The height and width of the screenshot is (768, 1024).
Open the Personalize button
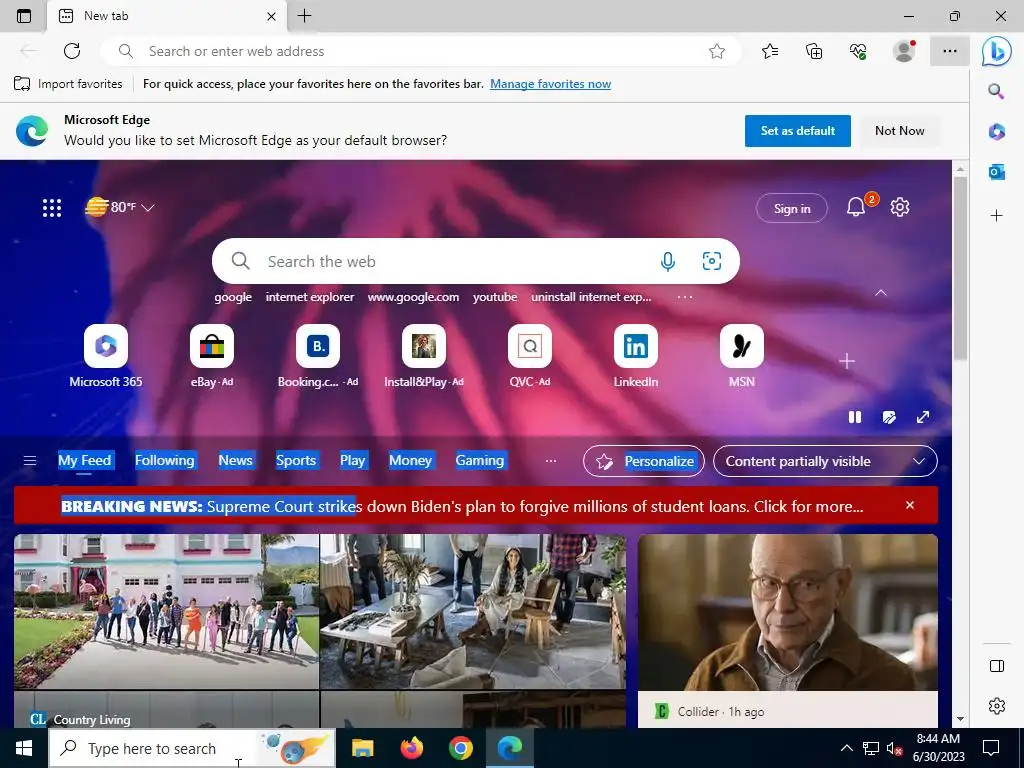(x=643, y=461)
